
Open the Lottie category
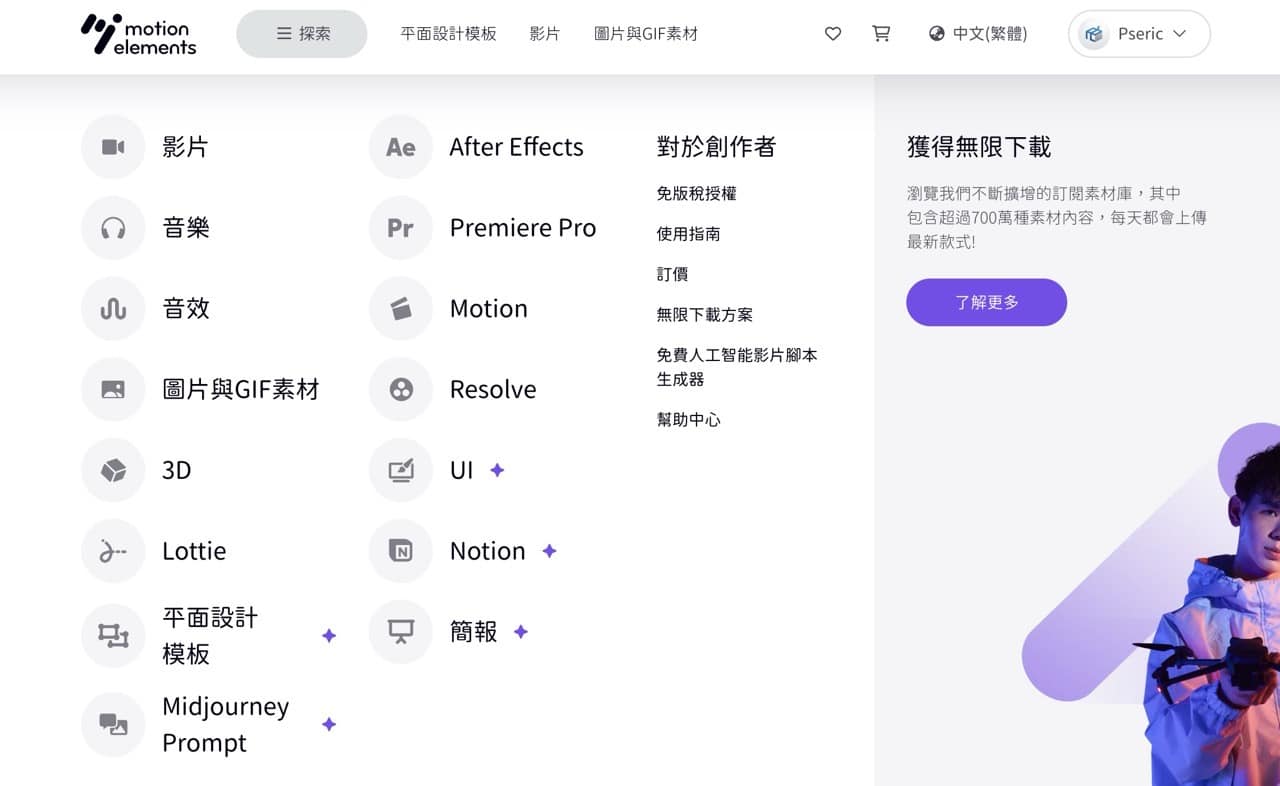click(194, 551)
